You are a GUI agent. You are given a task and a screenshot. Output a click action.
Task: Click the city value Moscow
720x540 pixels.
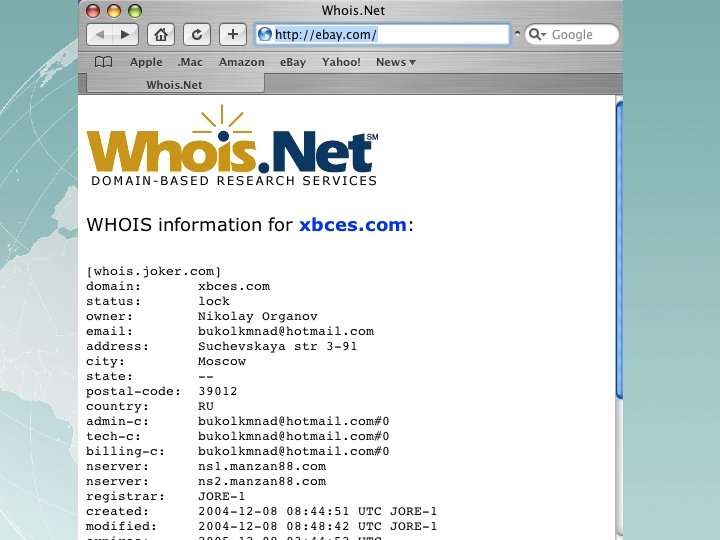222,361
